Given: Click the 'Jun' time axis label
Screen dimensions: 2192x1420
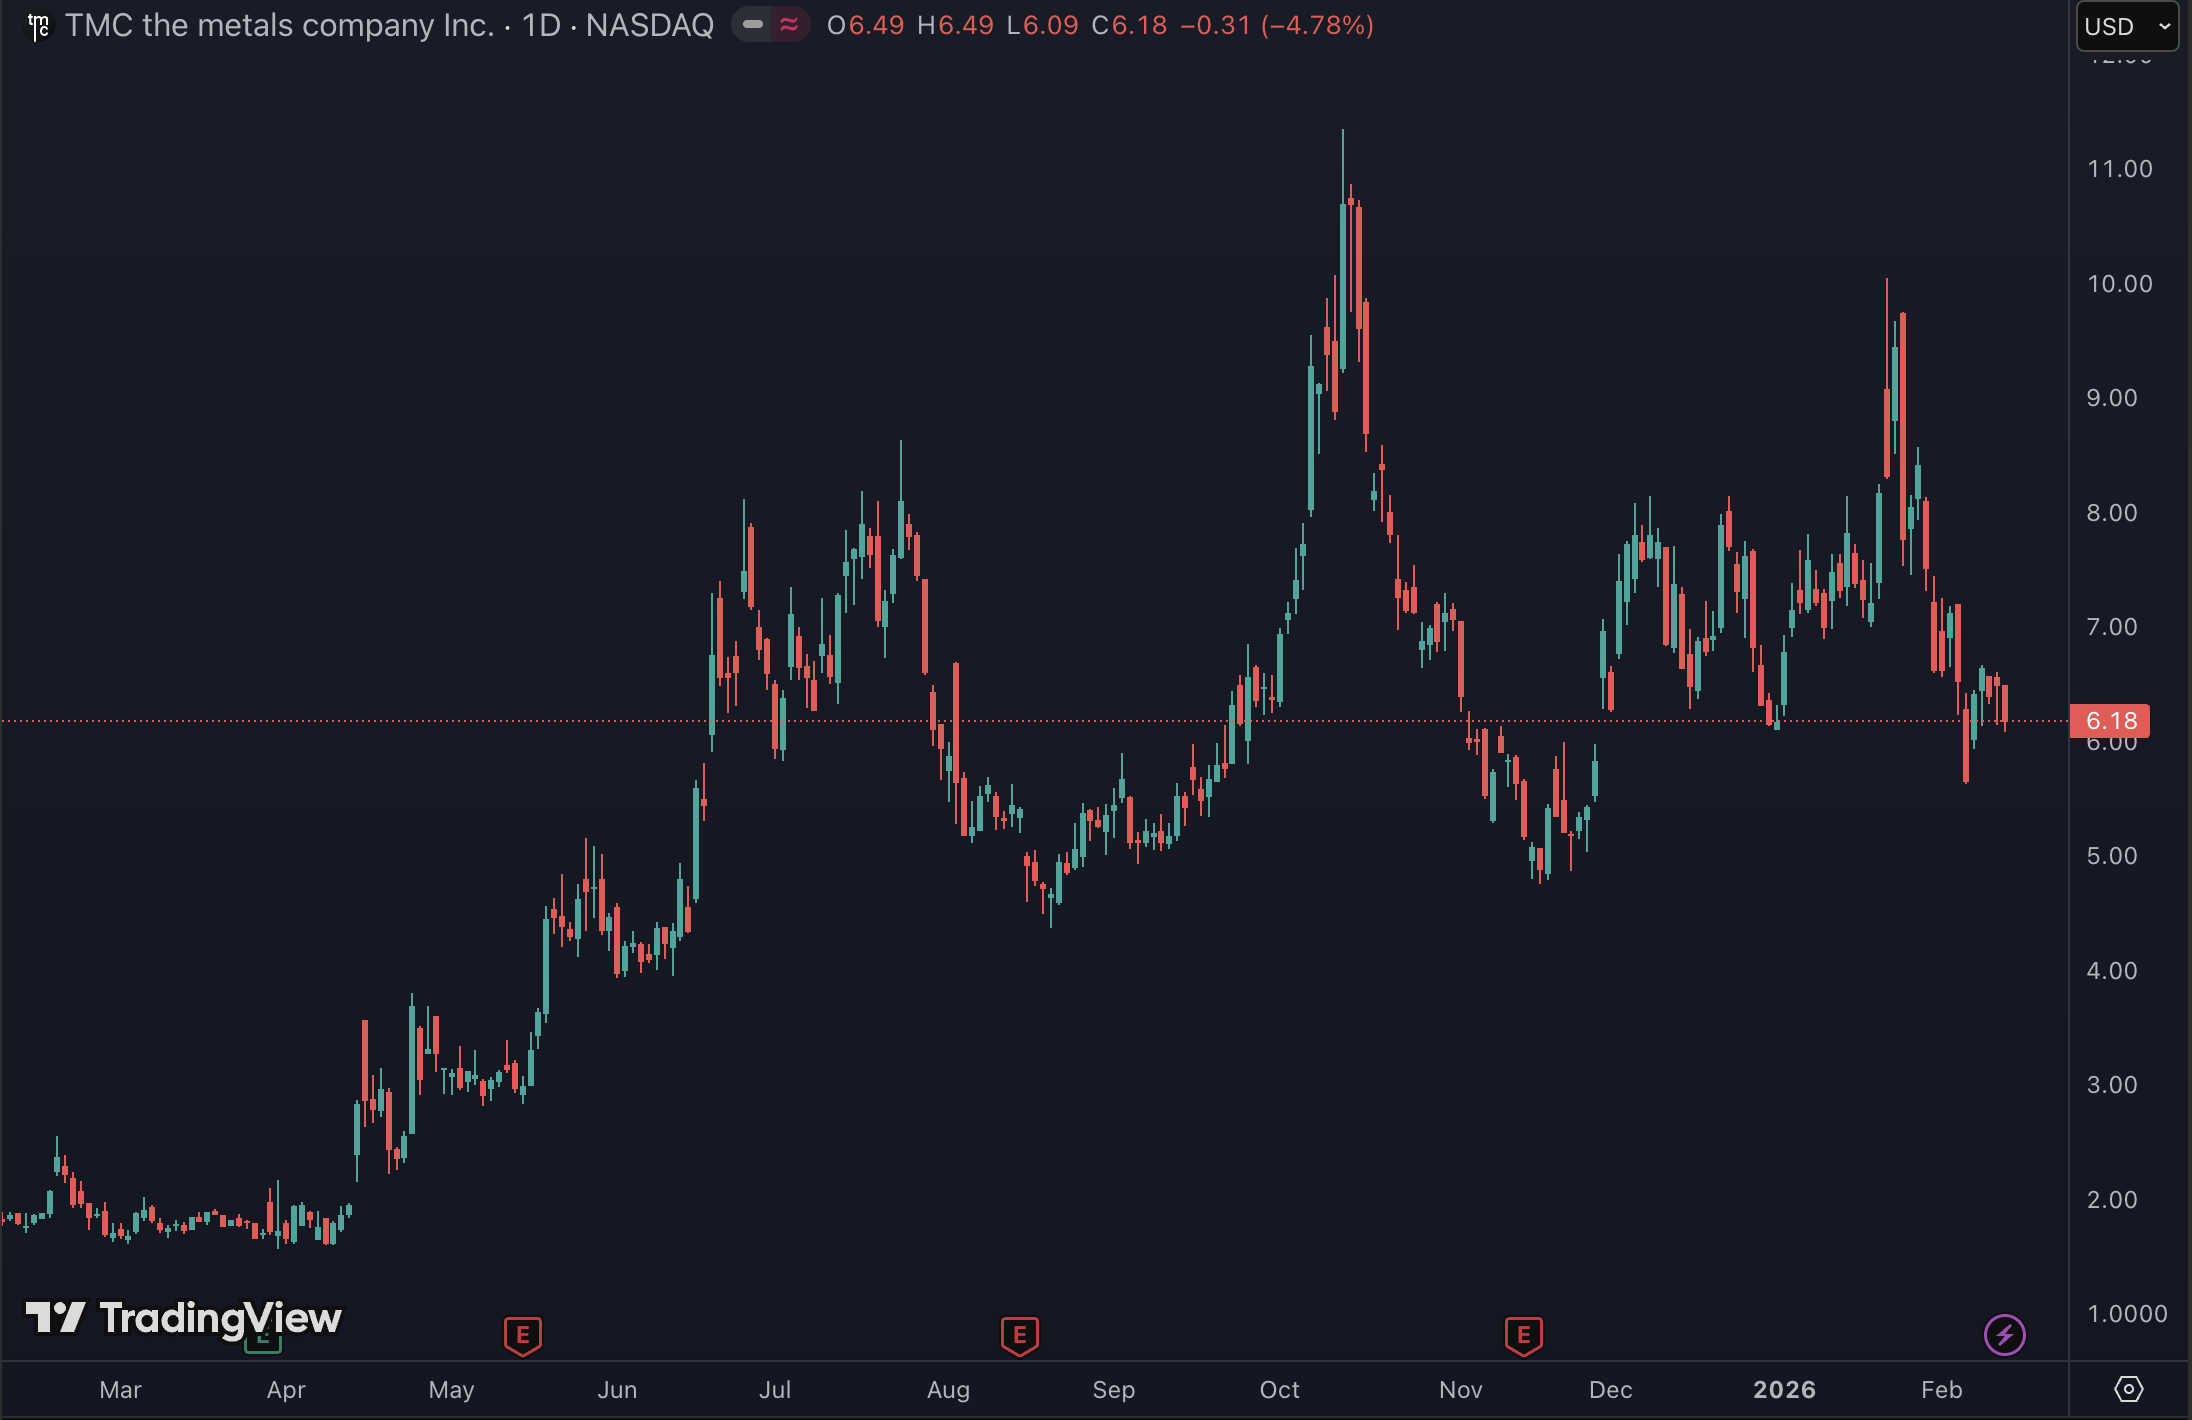Looking at the screenshot, I should coord(617,1390).
